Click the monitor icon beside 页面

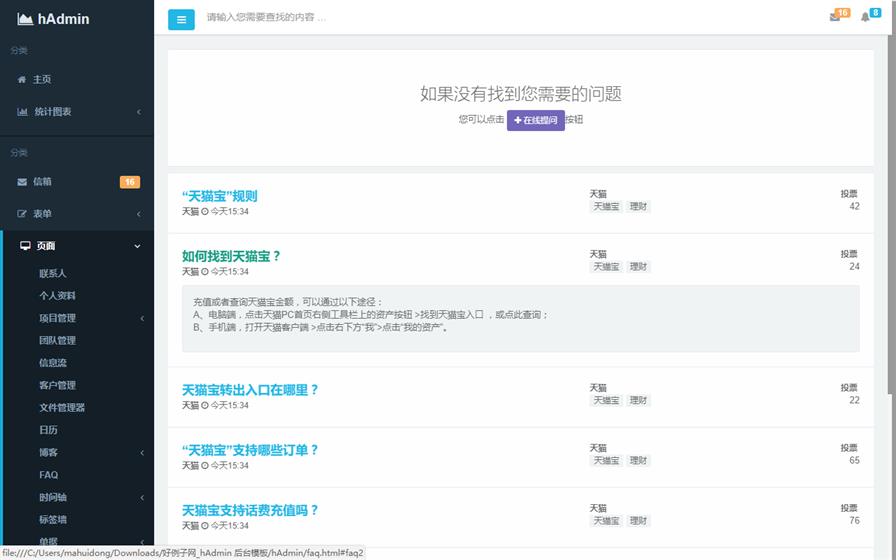25,246
